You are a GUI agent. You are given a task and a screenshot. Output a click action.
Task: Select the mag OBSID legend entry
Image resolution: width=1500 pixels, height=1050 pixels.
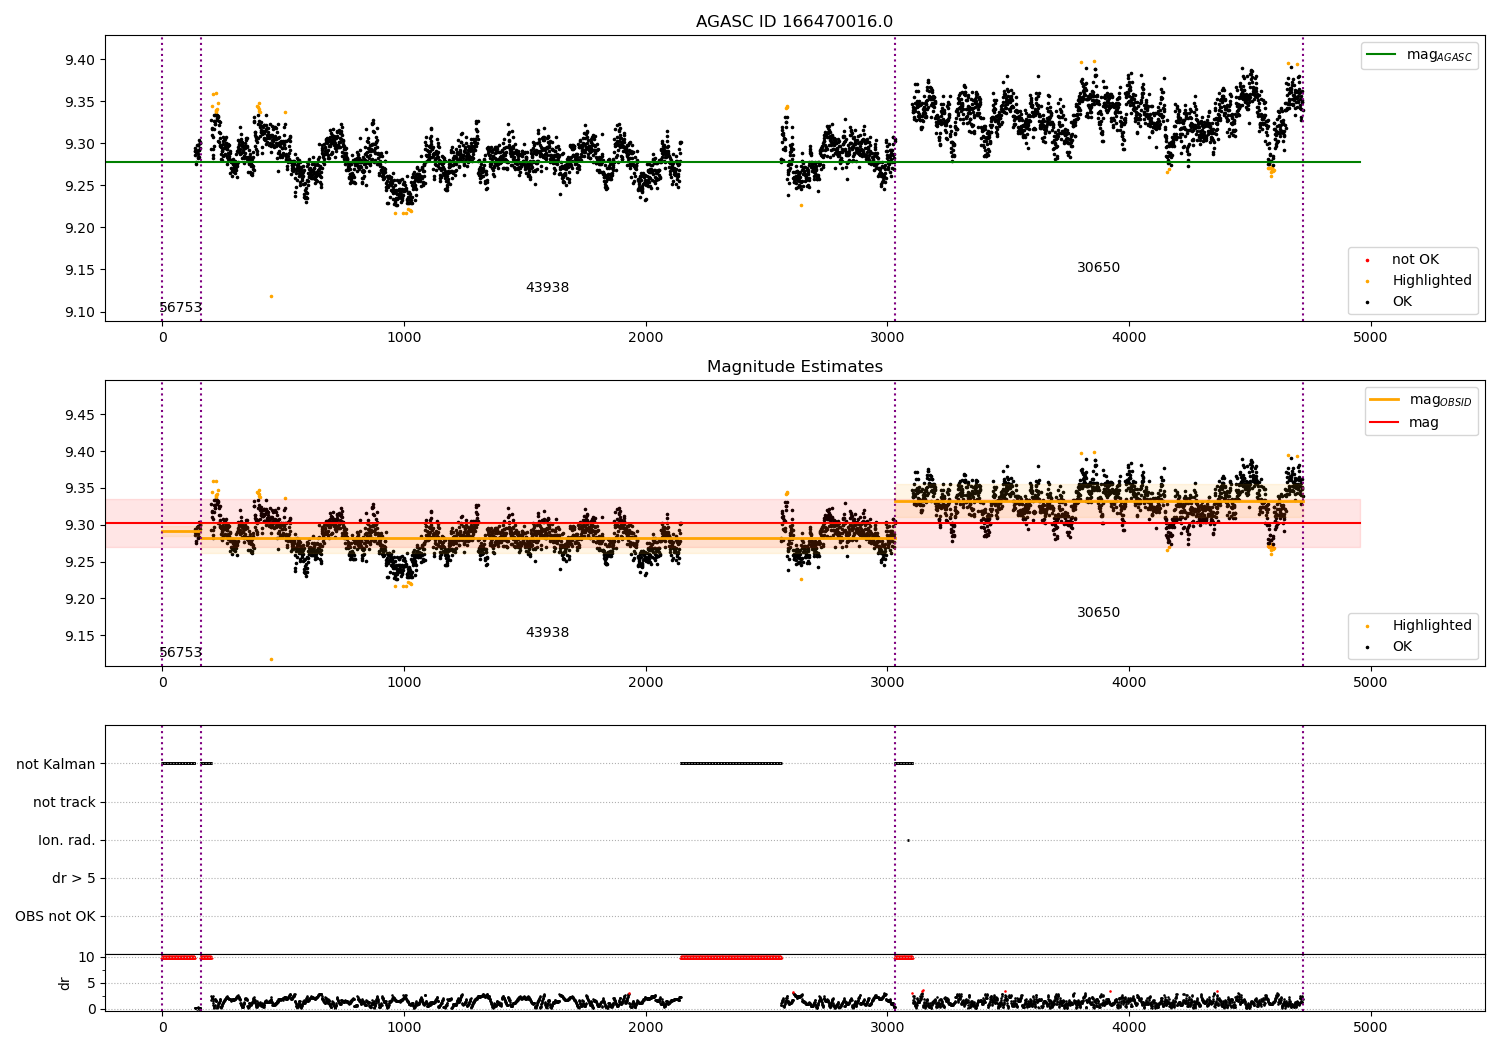click(x=1421, y=400)
